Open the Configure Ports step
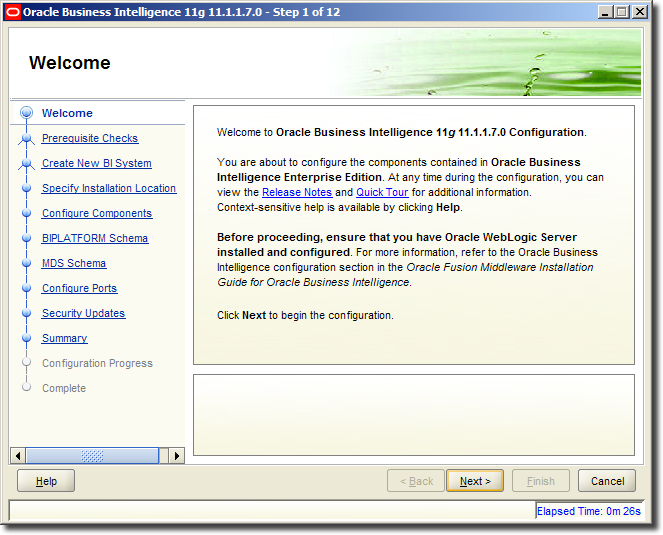This screenshot has width=663, height=535. (x=79, y=289)
